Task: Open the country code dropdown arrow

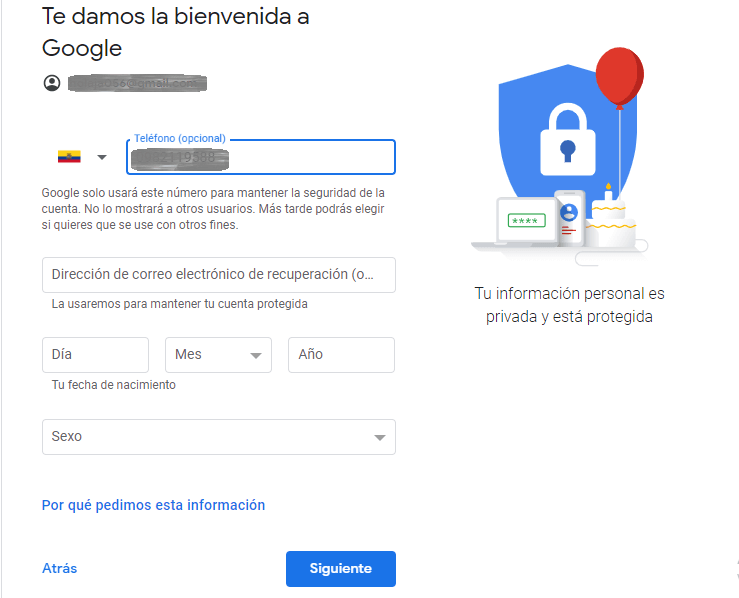Action: point(102,157)
